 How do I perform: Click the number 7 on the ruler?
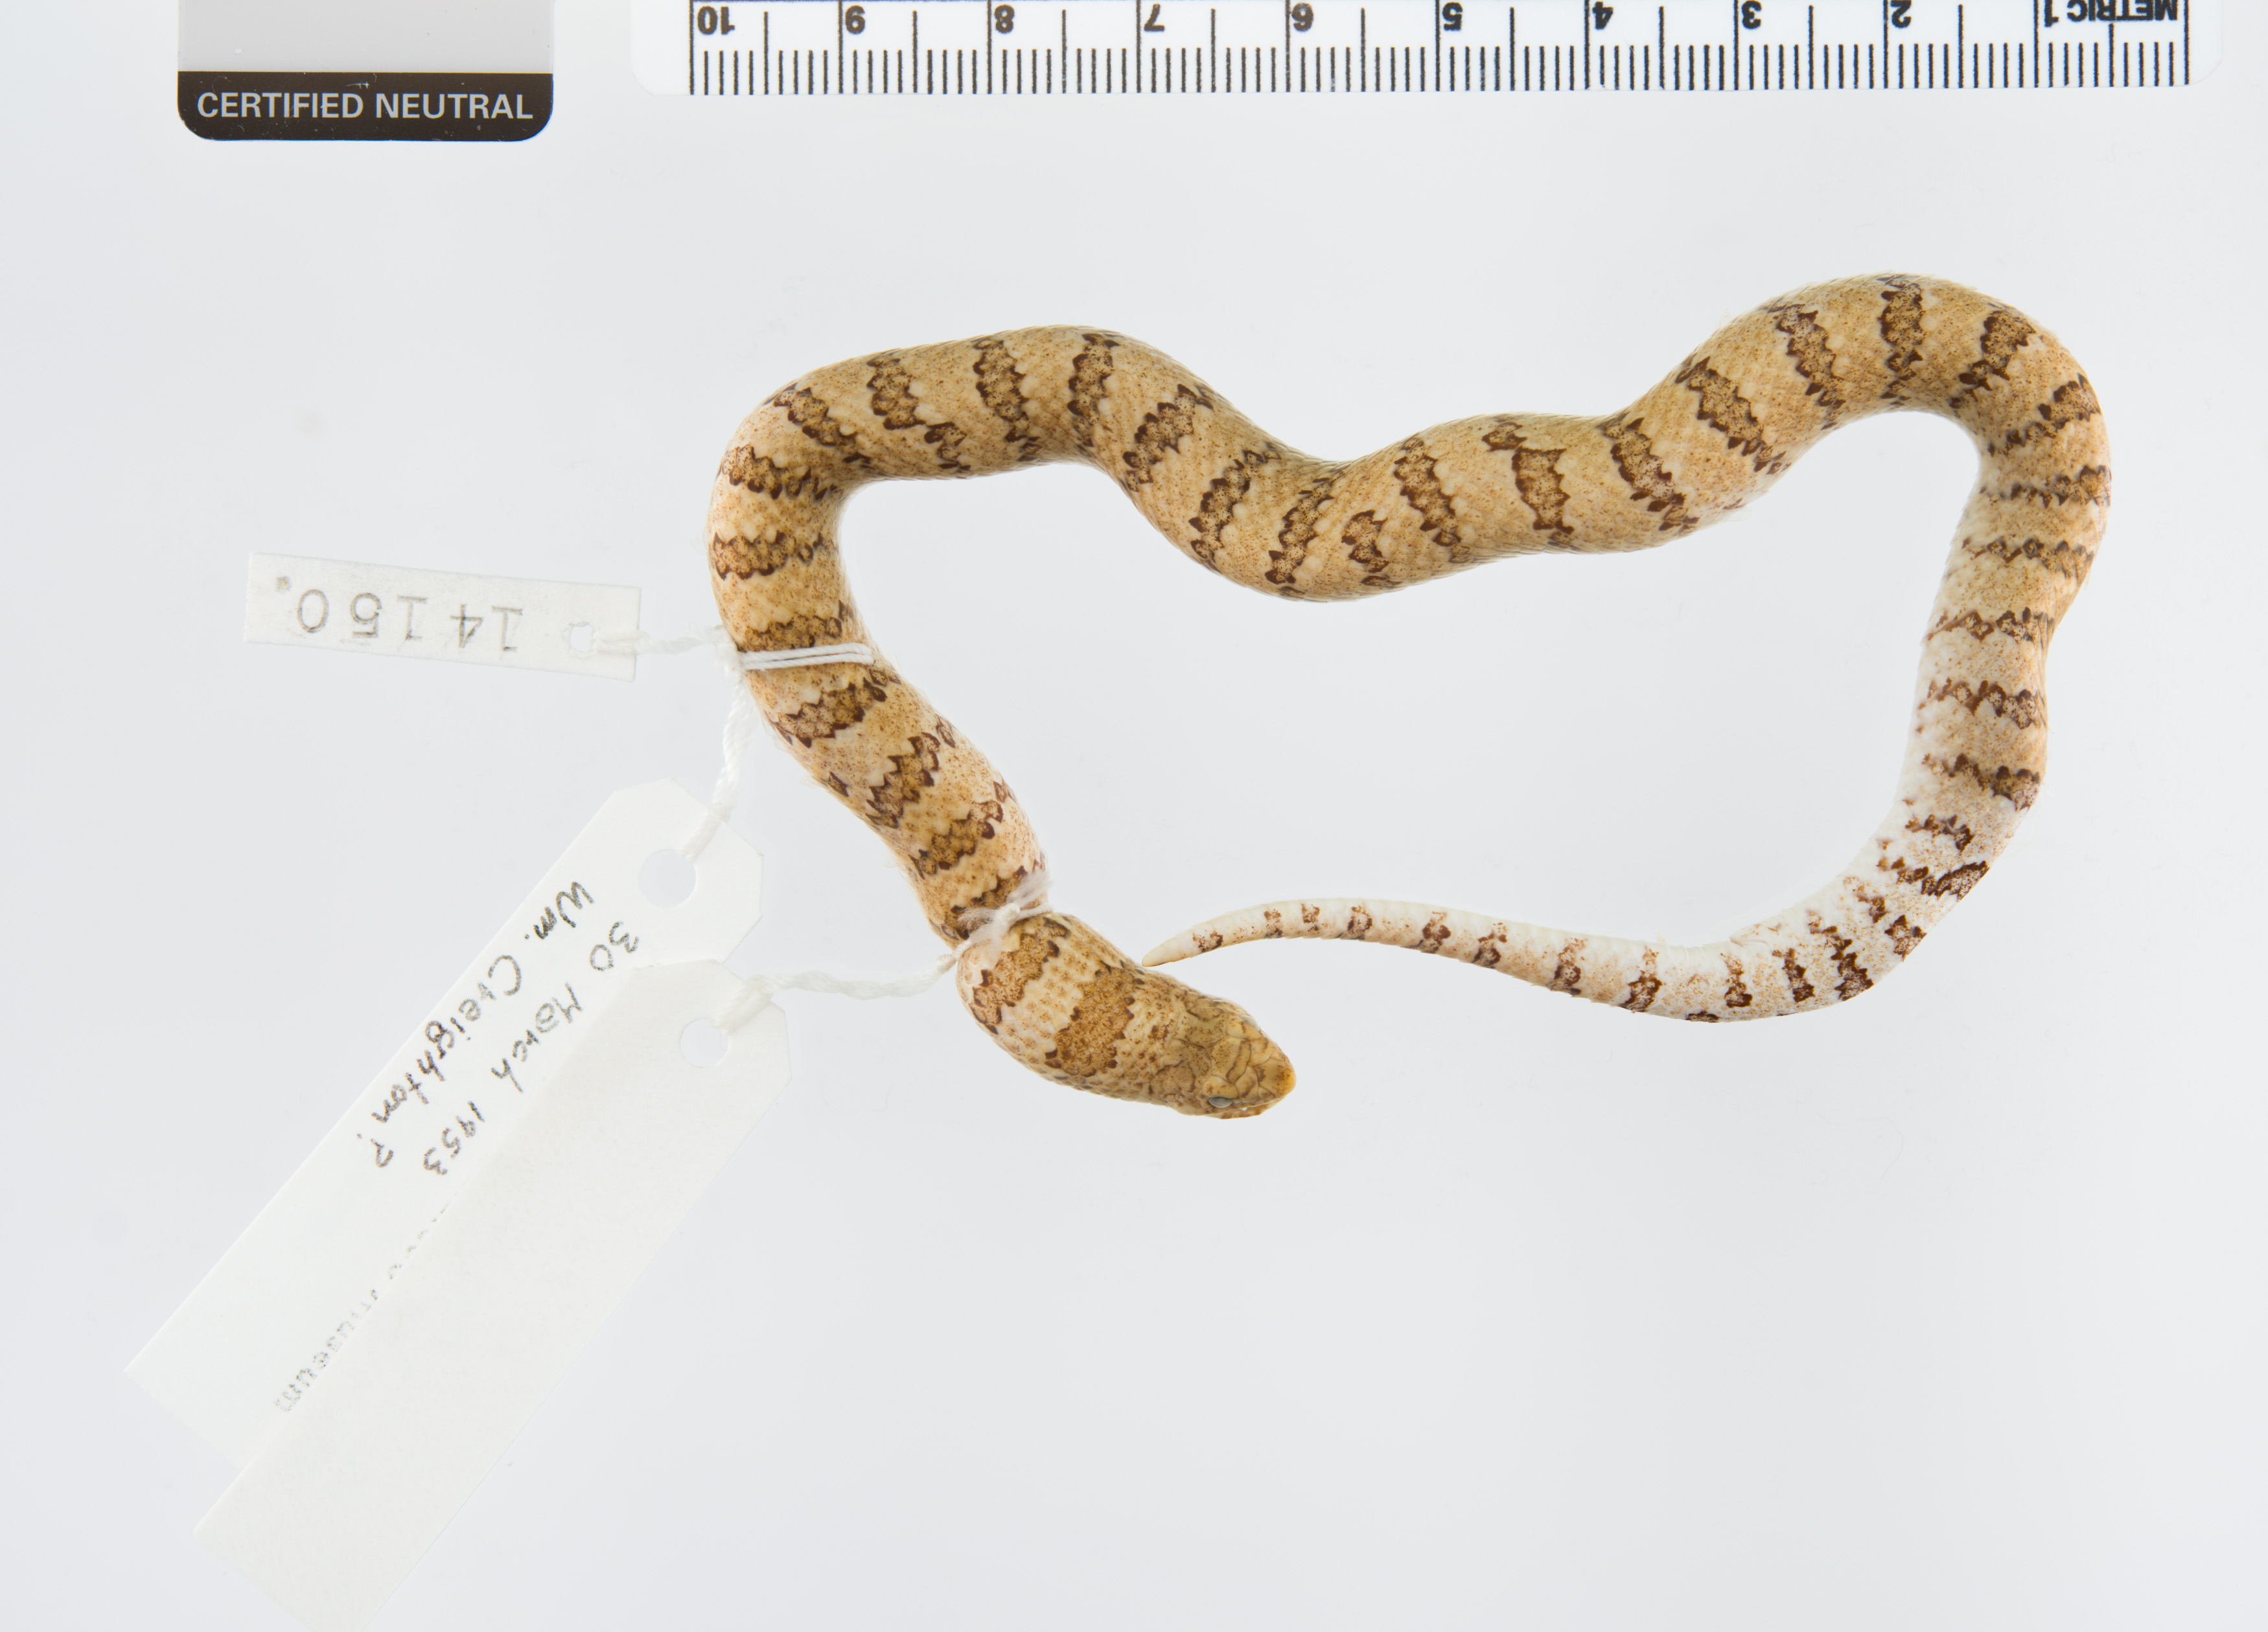(x=1153, y=18)
